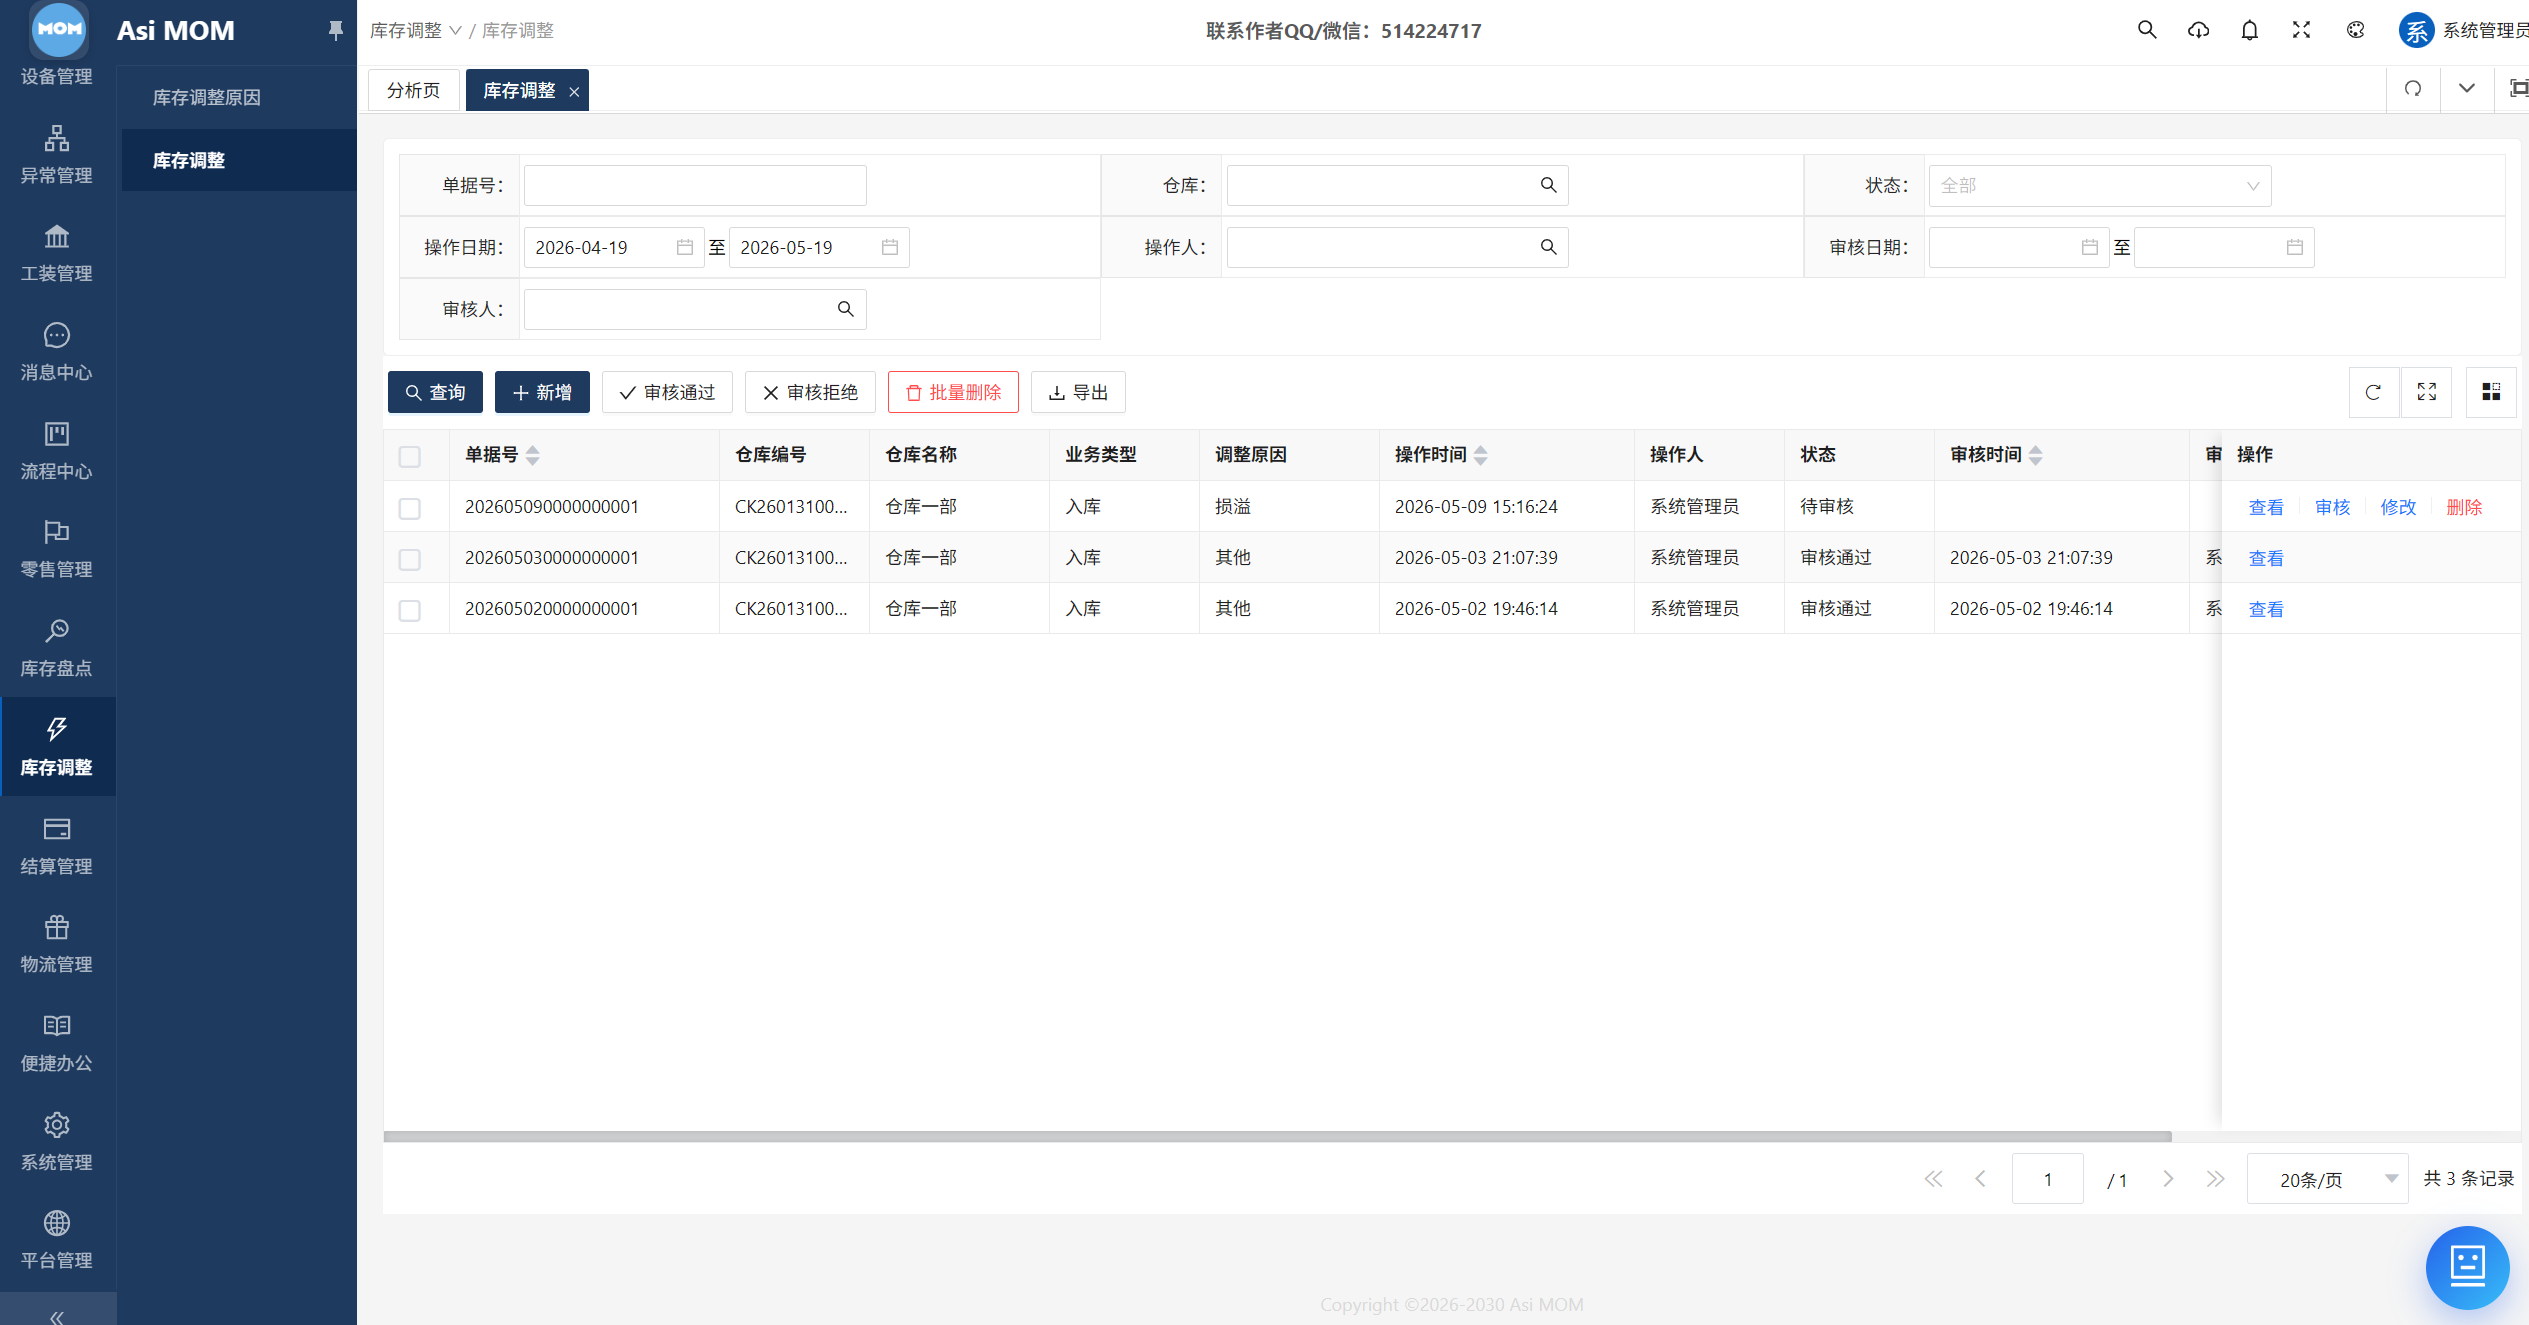This screenshot has width=2529, height=1325.
Task: Open 库存盘点 in the sidebar
Action: tap(57, 648)
